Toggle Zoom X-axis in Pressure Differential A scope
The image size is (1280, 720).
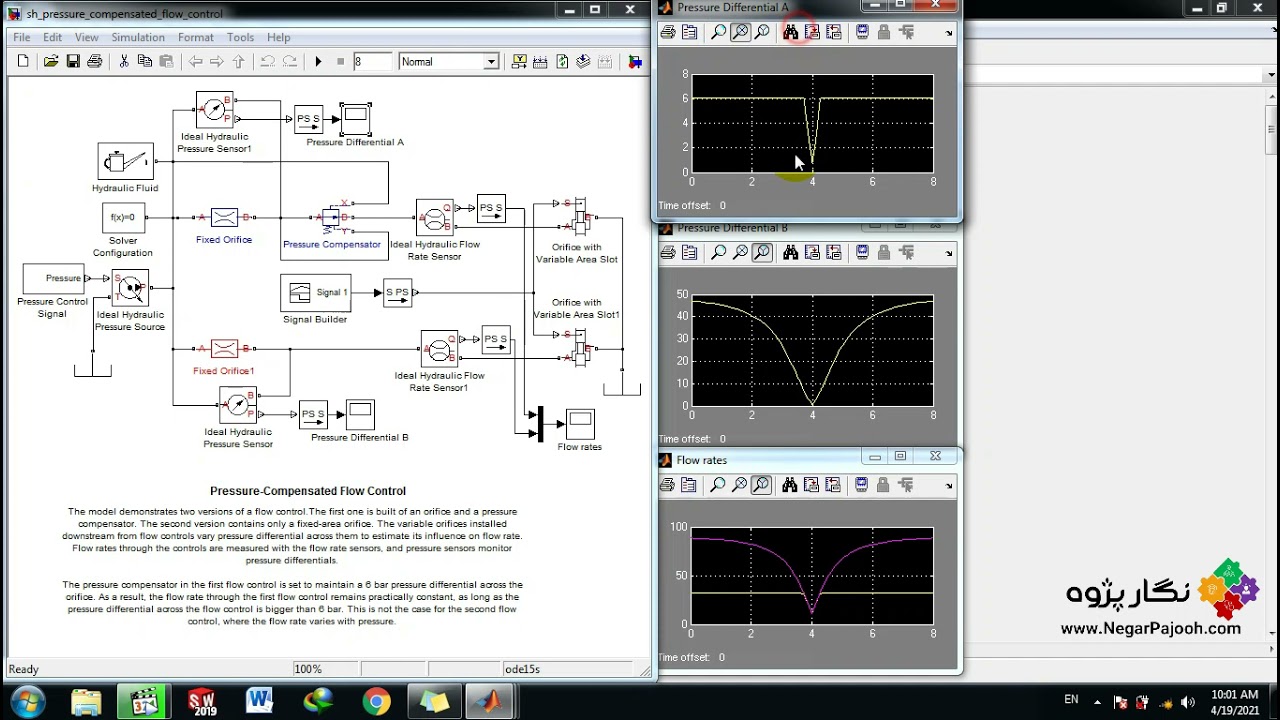[x=740, y=32]
